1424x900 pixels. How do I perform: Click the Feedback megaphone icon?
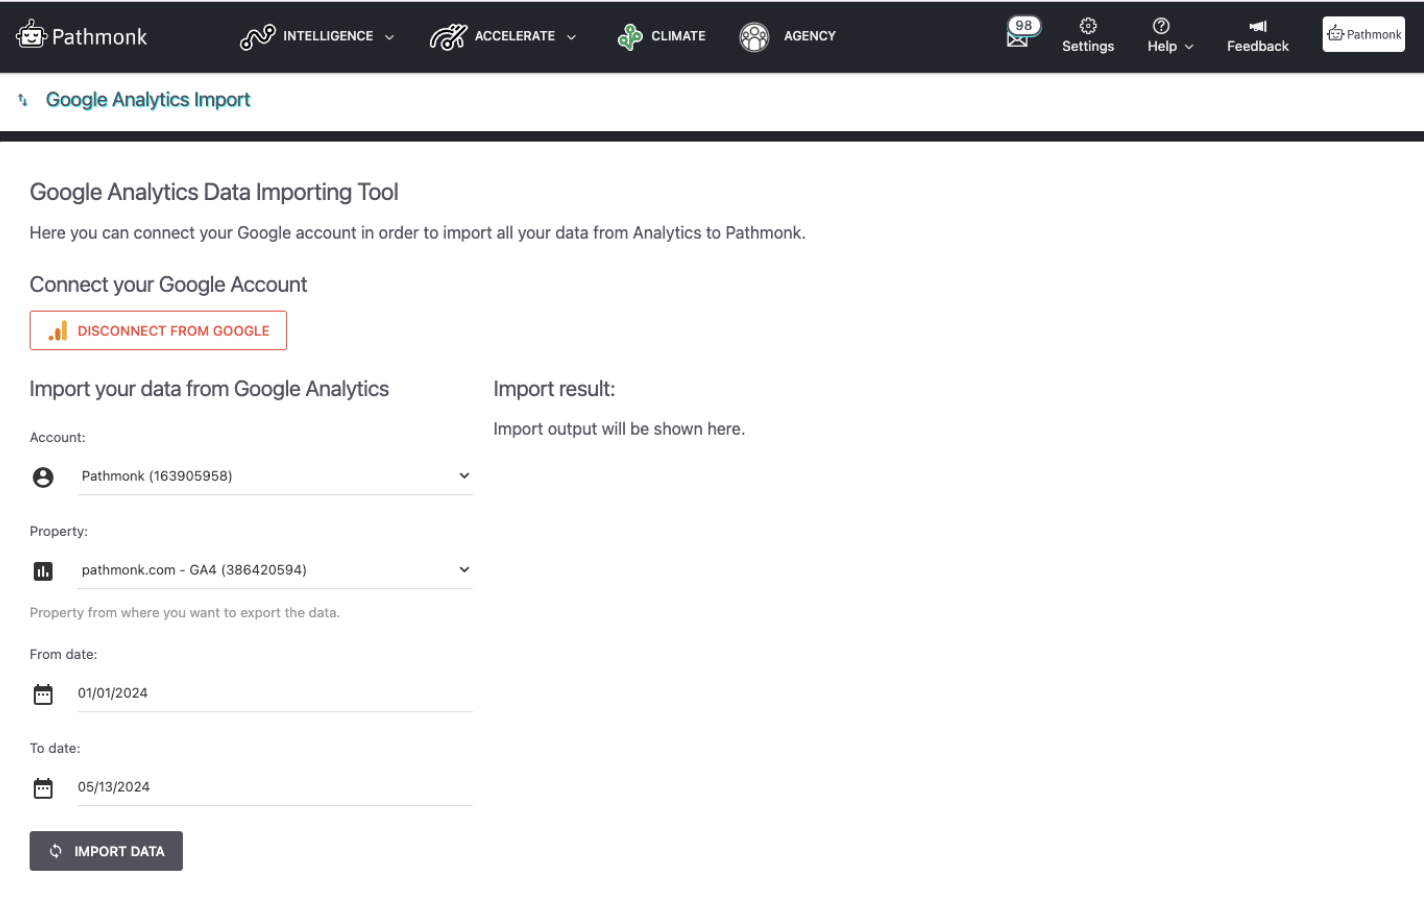pos(1257,29)
